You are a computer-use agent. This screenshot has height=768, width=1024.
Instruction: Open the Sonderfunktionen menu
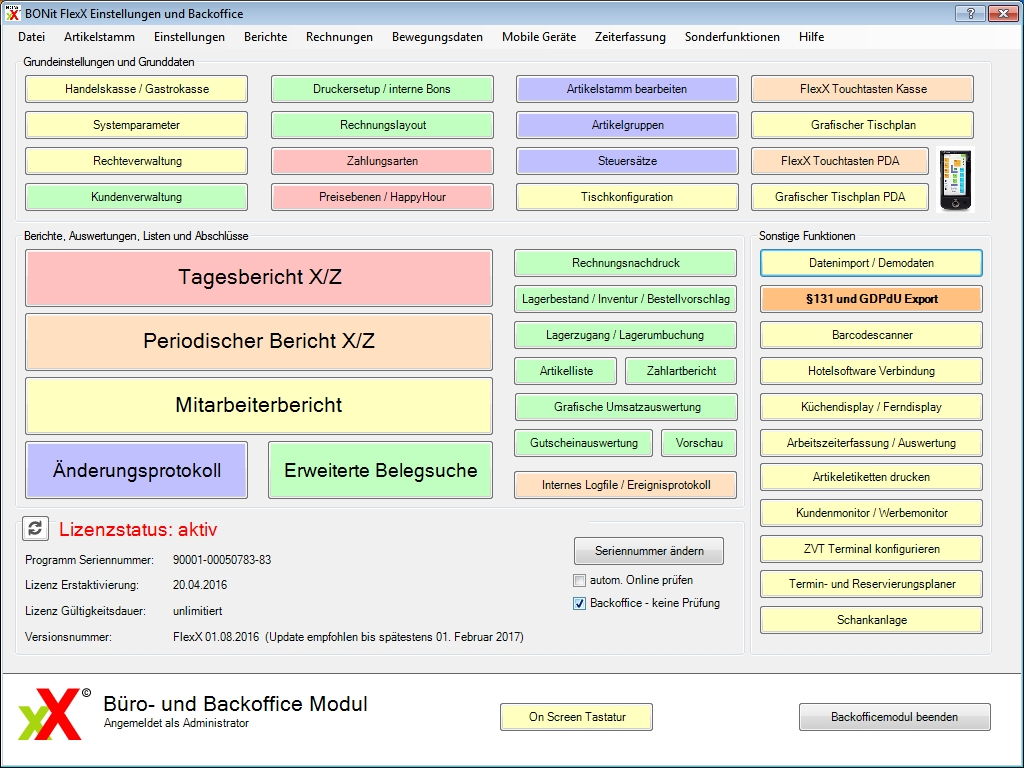coord(732,37)
